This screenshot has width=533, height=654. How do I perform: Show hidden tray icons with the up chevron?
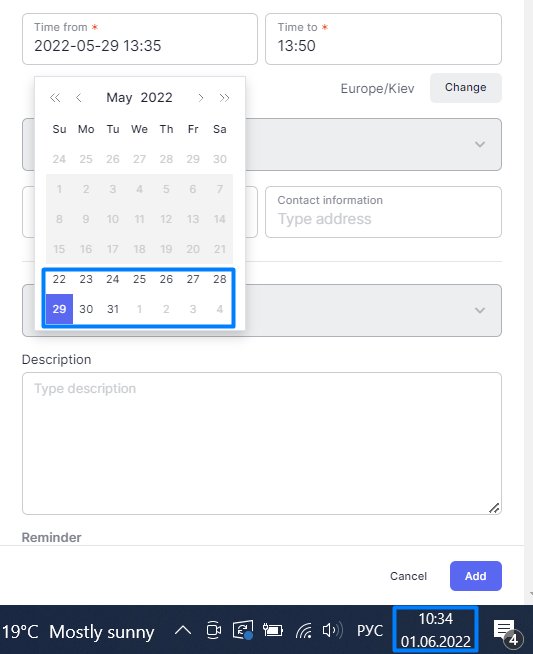pyautogui.click(x=183, y=630)
